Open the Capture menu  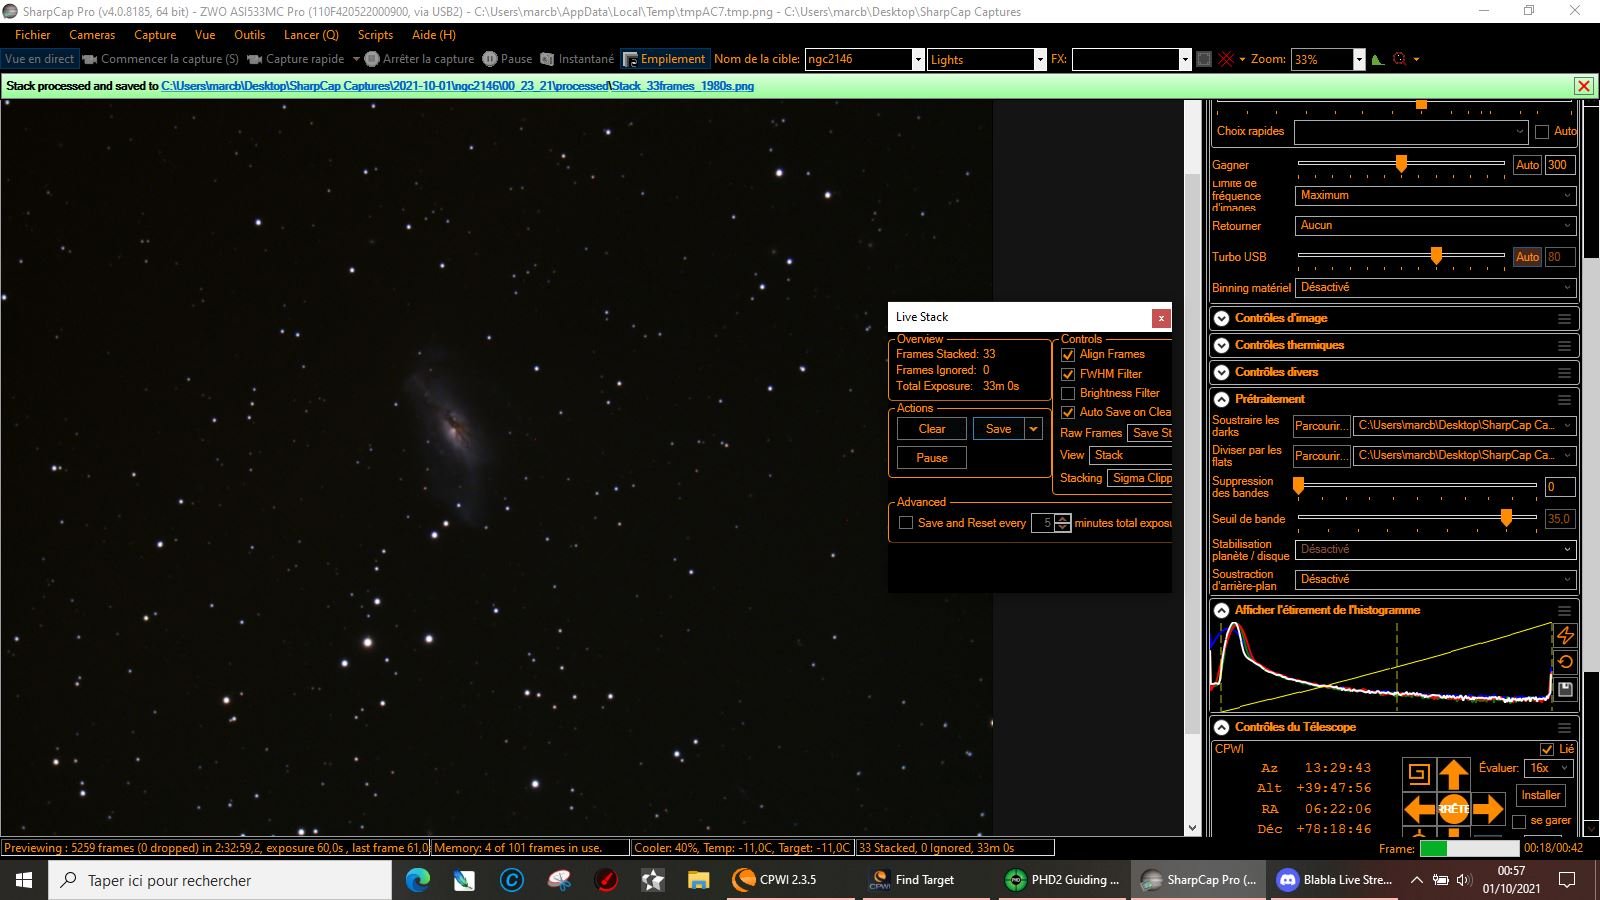[x=155, y=34]
